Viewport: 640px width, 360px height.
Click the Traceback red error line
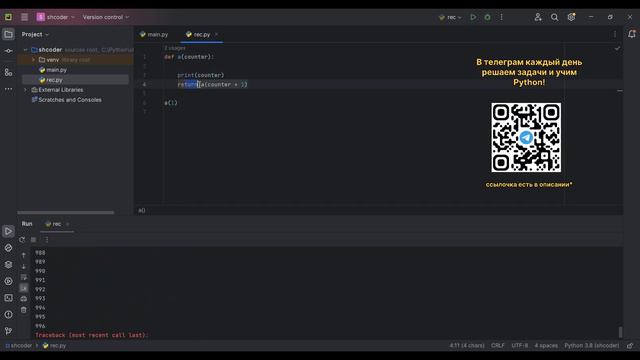click(91, 335)
